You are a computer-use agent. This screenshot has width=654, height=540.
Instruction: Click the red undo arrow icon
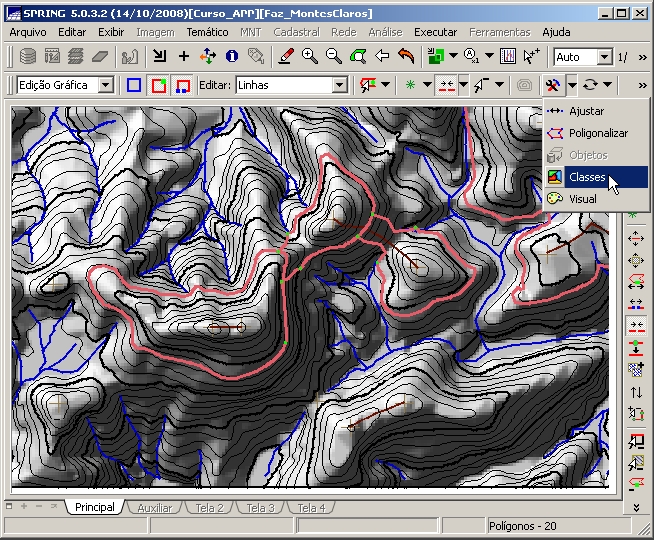(405, 57)
